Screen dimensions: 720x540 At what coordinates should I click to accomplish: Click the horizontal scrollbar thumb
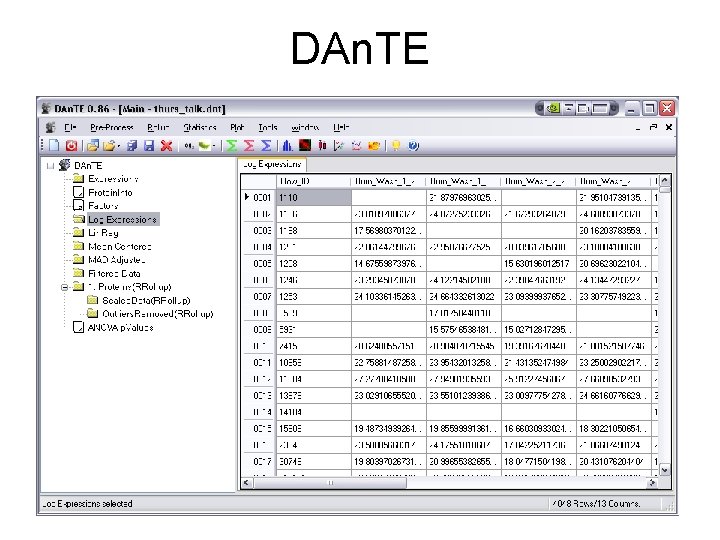tap(330, 483)
